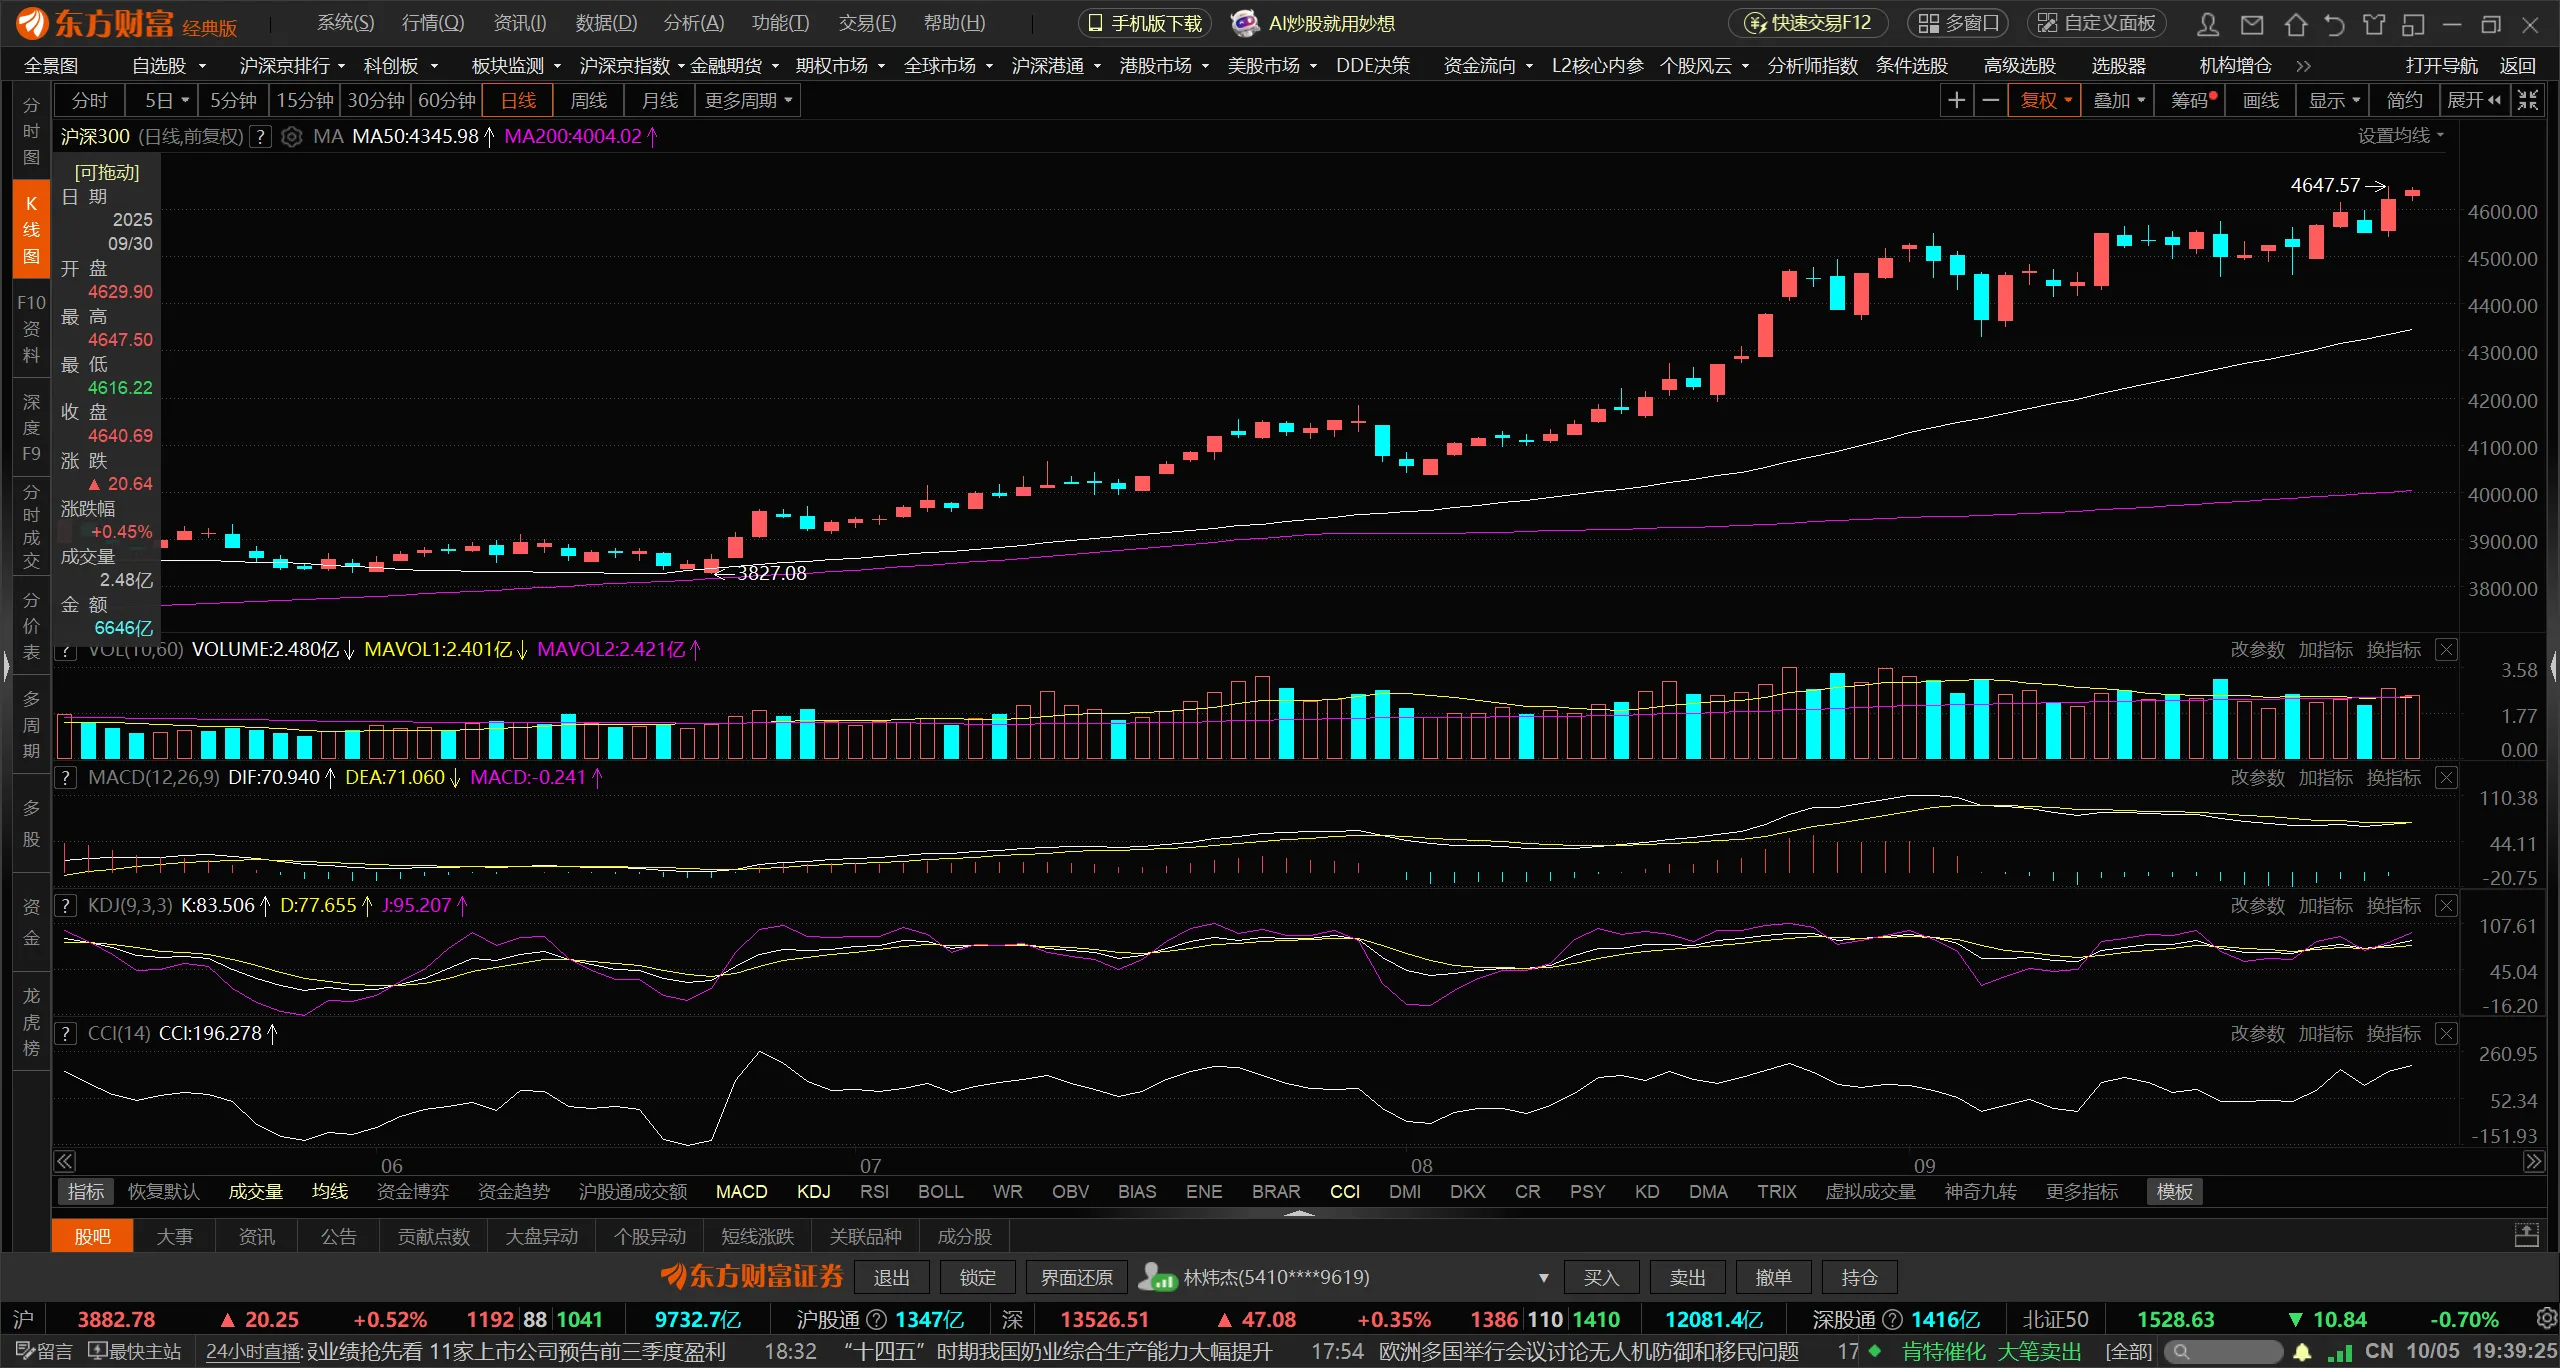This screenshot has height=1368, width=2560.
Task: Expand the 复权 dropdown
Action: tap(2045, 100)
